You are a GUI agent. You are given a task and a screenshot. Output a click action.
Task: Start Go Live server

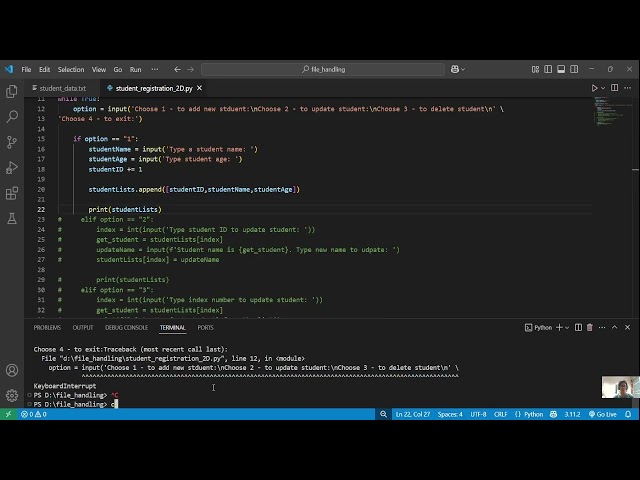click(x=602, y=414)
